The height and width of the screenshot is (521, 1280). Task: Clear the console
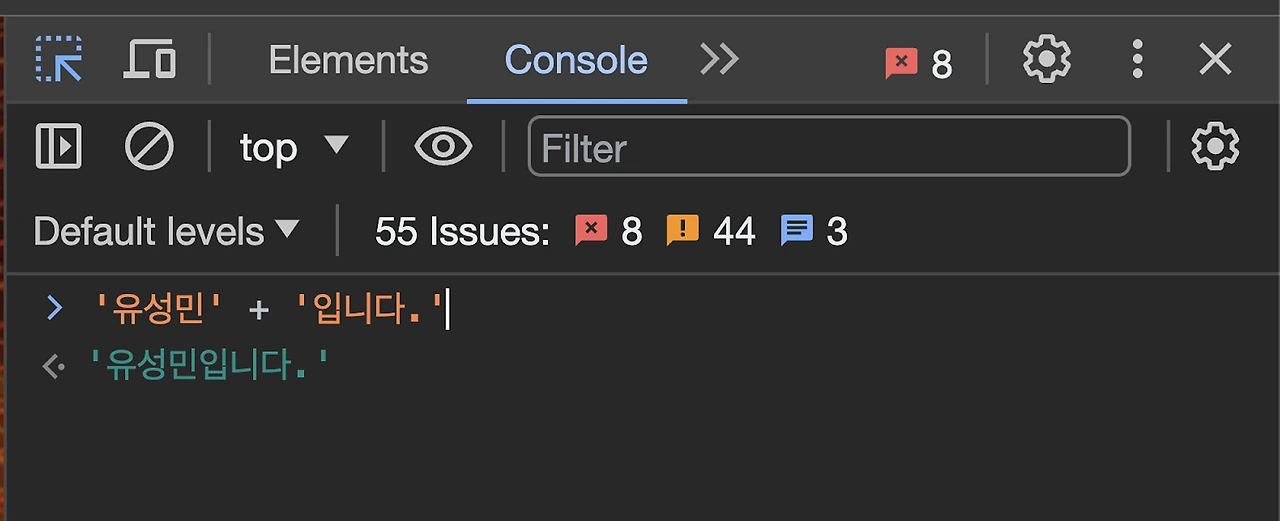[x=149, y=147]
